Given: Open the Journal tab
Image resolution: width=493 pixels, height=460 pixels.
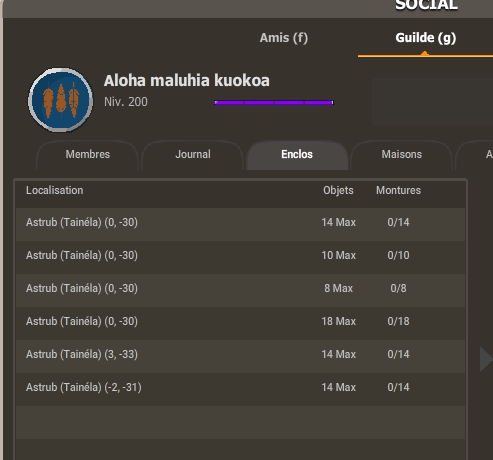Looking at the screenshot, I should click(x=193, y=154).
